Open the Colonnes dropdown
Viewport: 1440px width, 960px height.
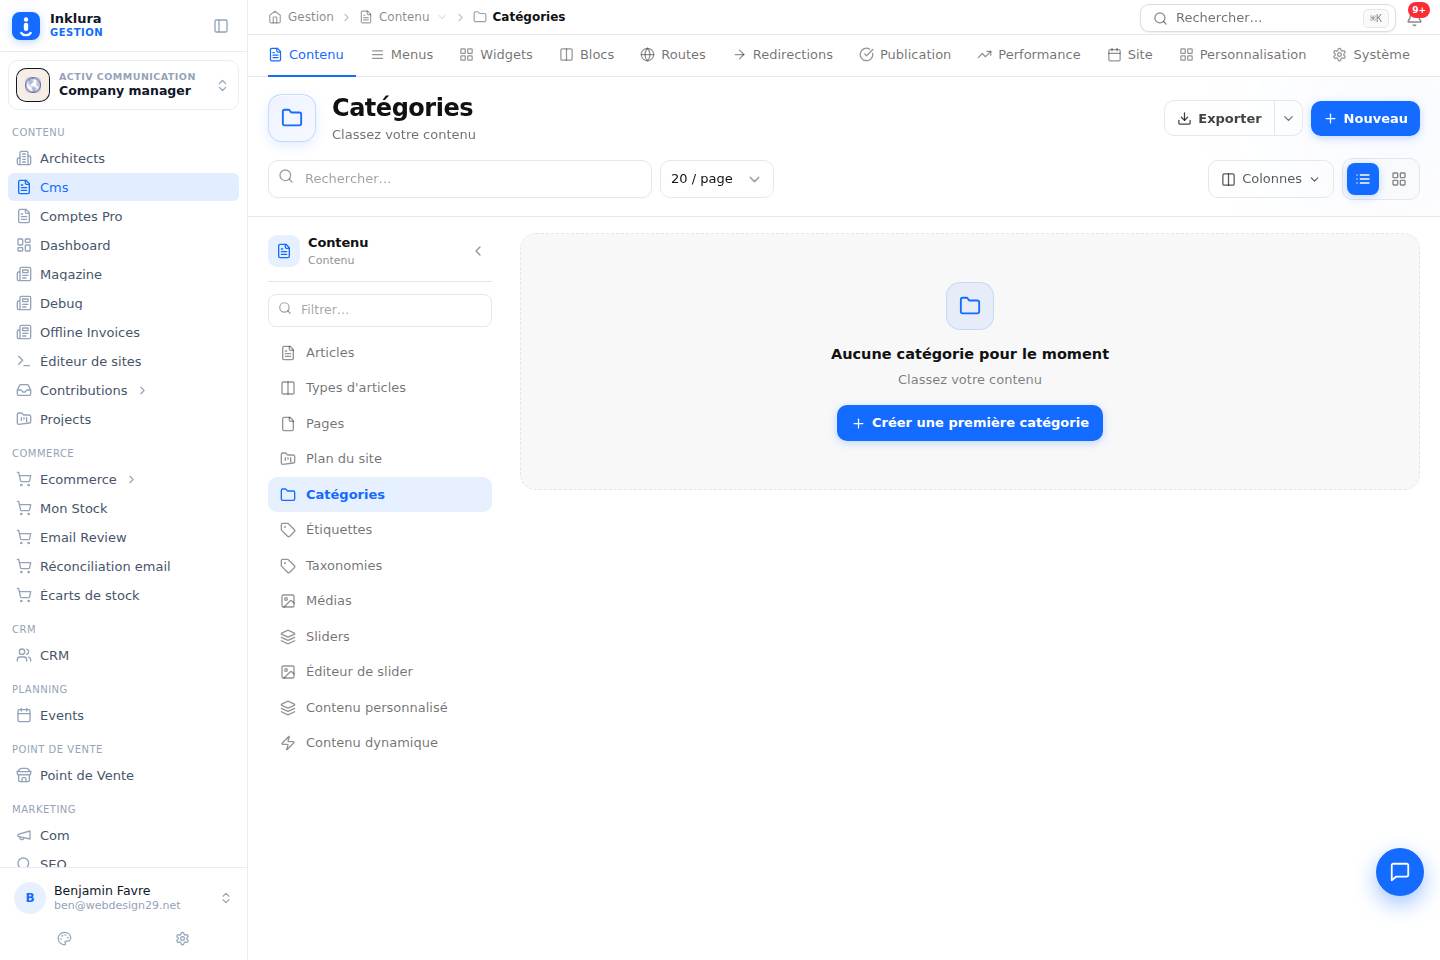pyautogui.click(x=1271, y=179)
